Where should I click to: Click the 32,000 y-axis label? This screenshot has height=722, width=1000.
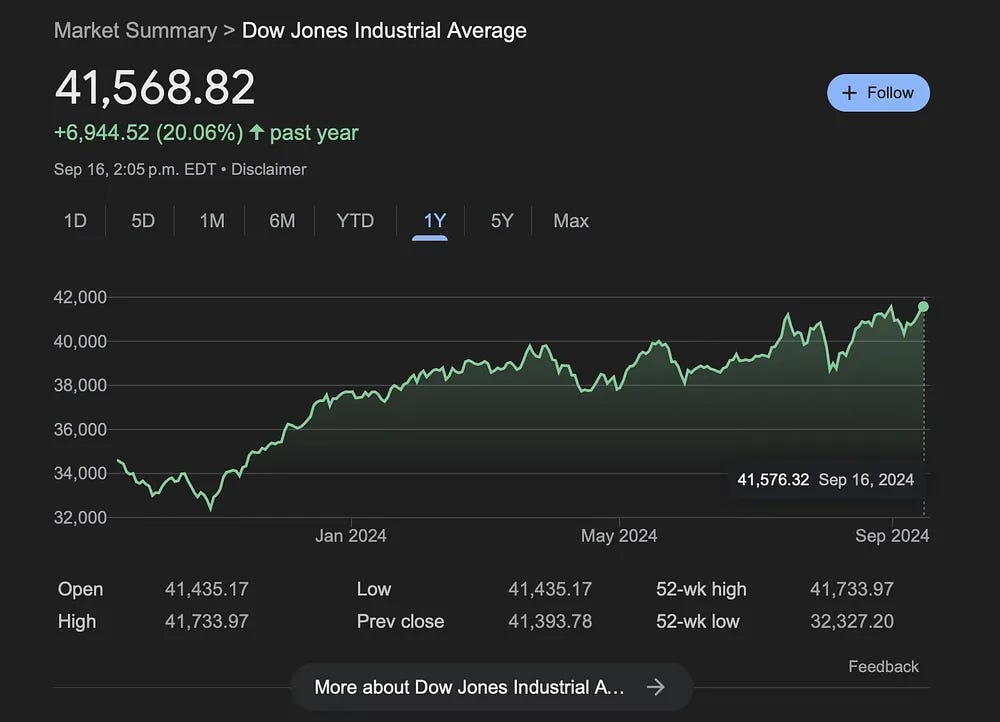click(x=80, y=517)
